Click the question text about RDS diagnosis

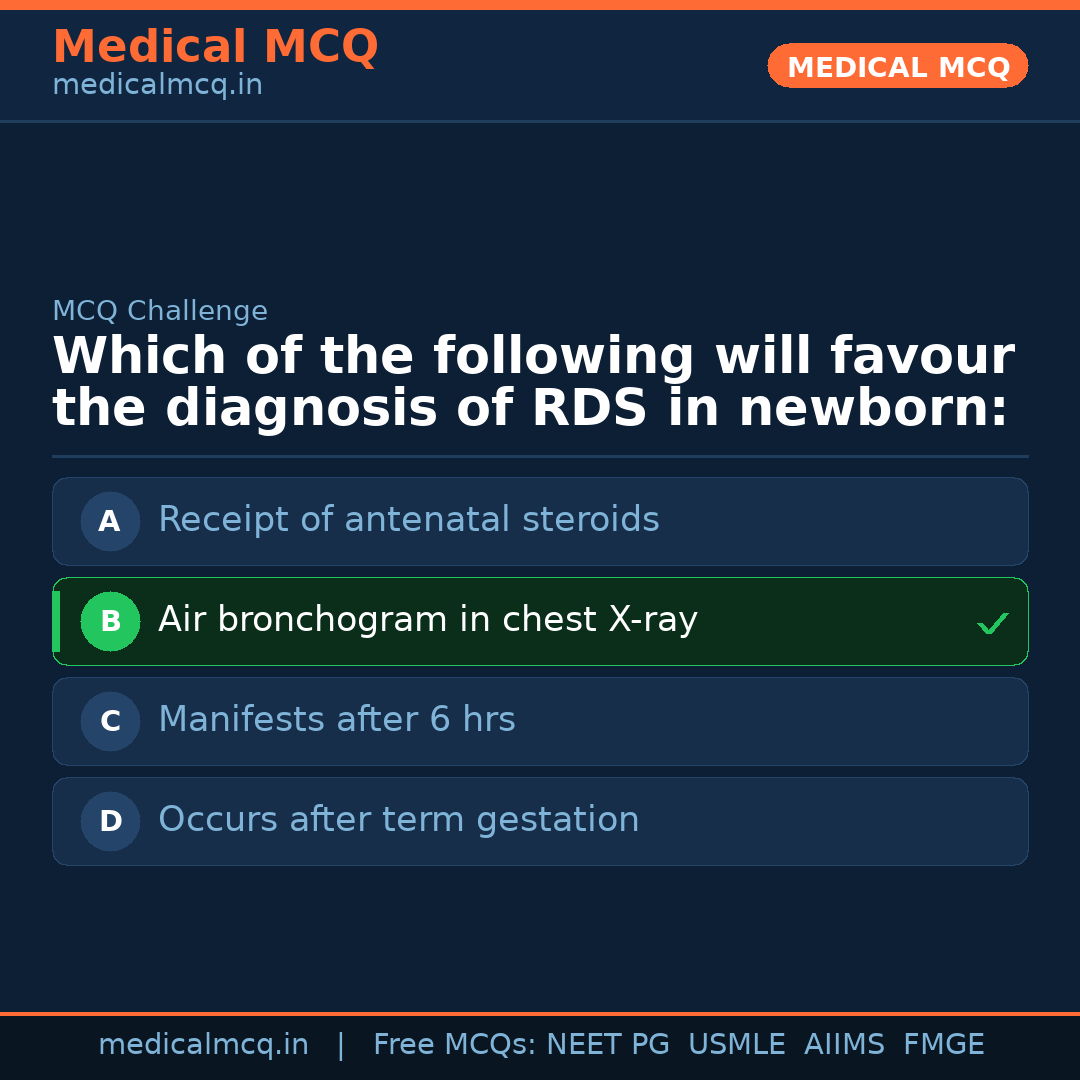point(534,381)
